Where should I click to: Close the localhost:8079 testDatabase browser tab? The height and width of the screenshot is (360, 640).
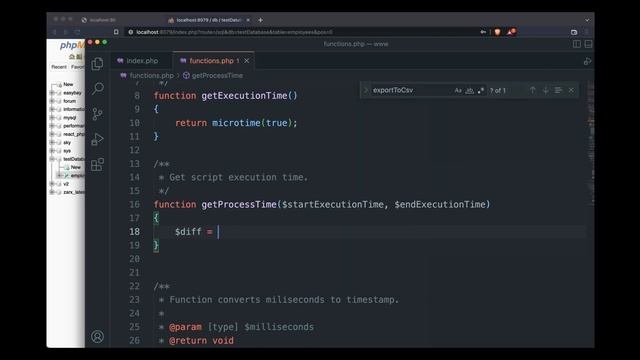point(248,20)
